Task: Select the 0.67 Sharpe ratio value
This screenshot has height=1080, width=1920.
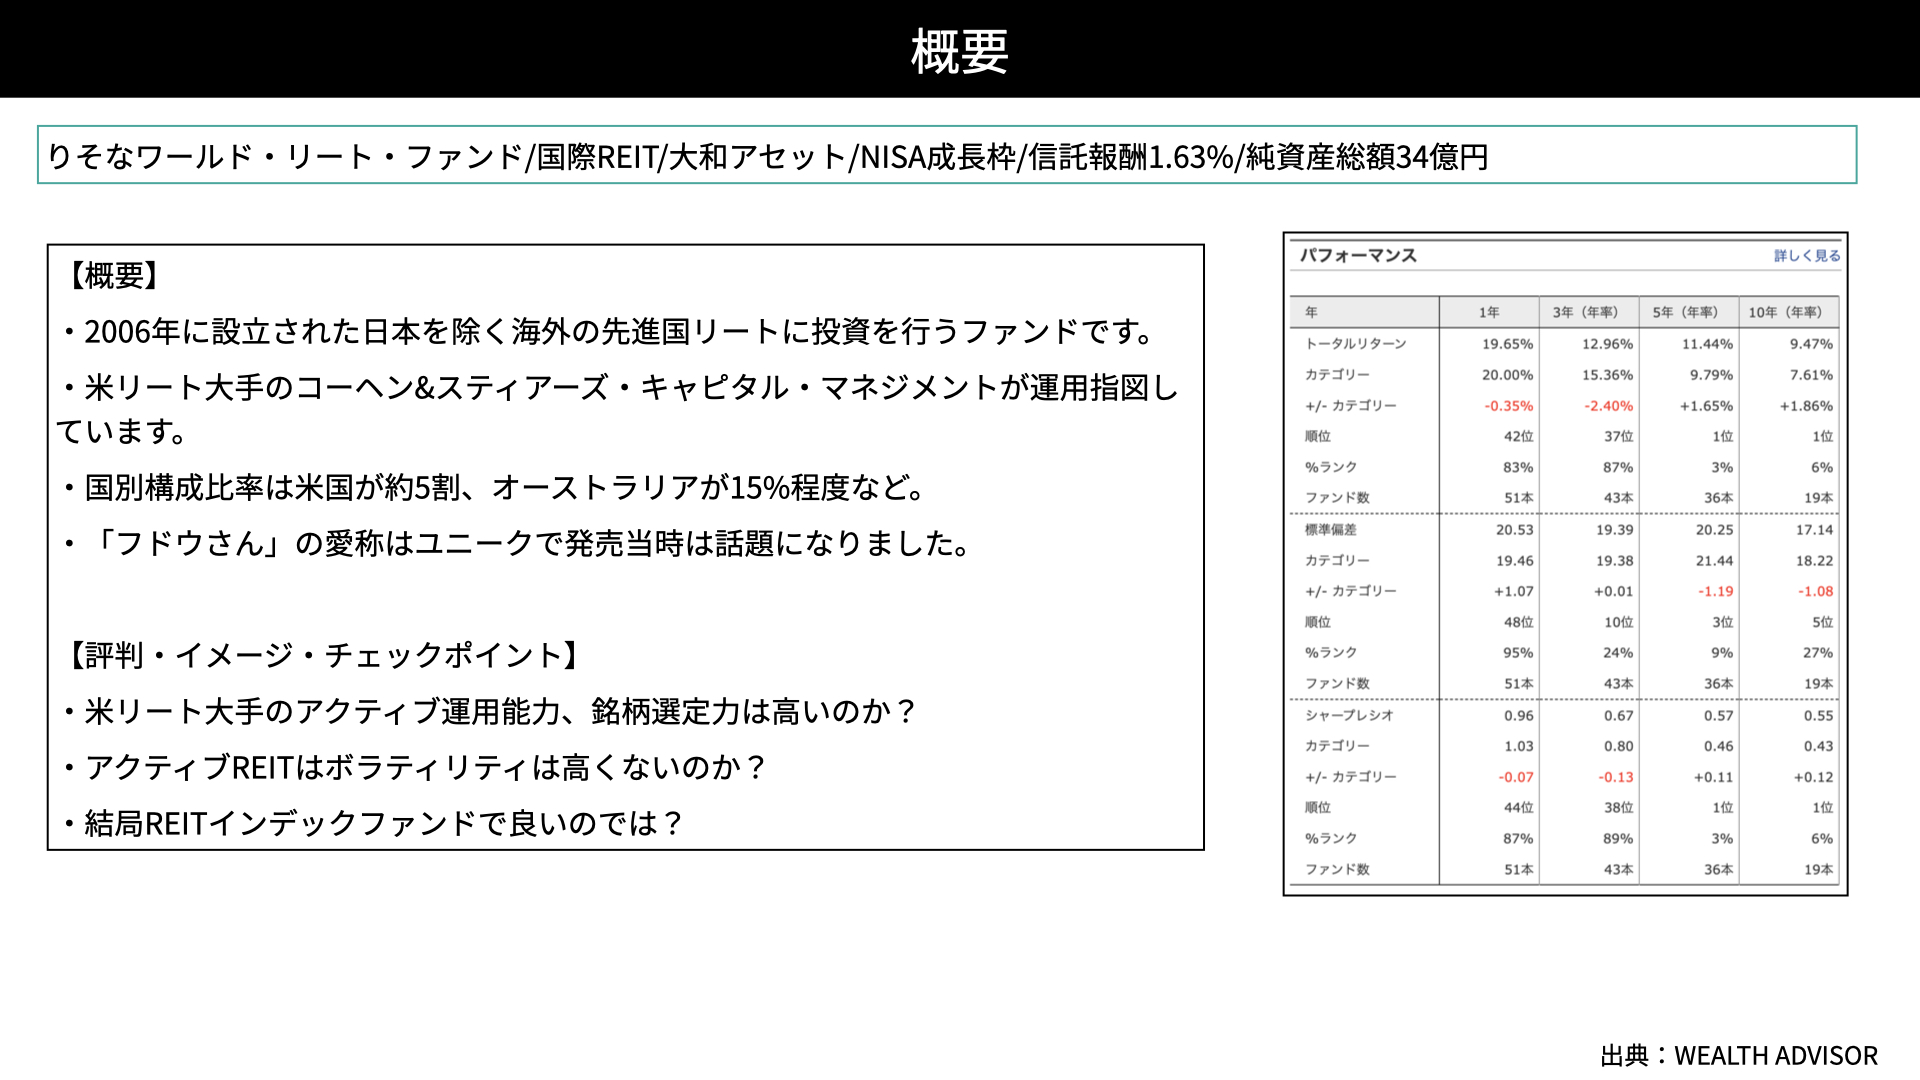Action: pos(1618,716)
